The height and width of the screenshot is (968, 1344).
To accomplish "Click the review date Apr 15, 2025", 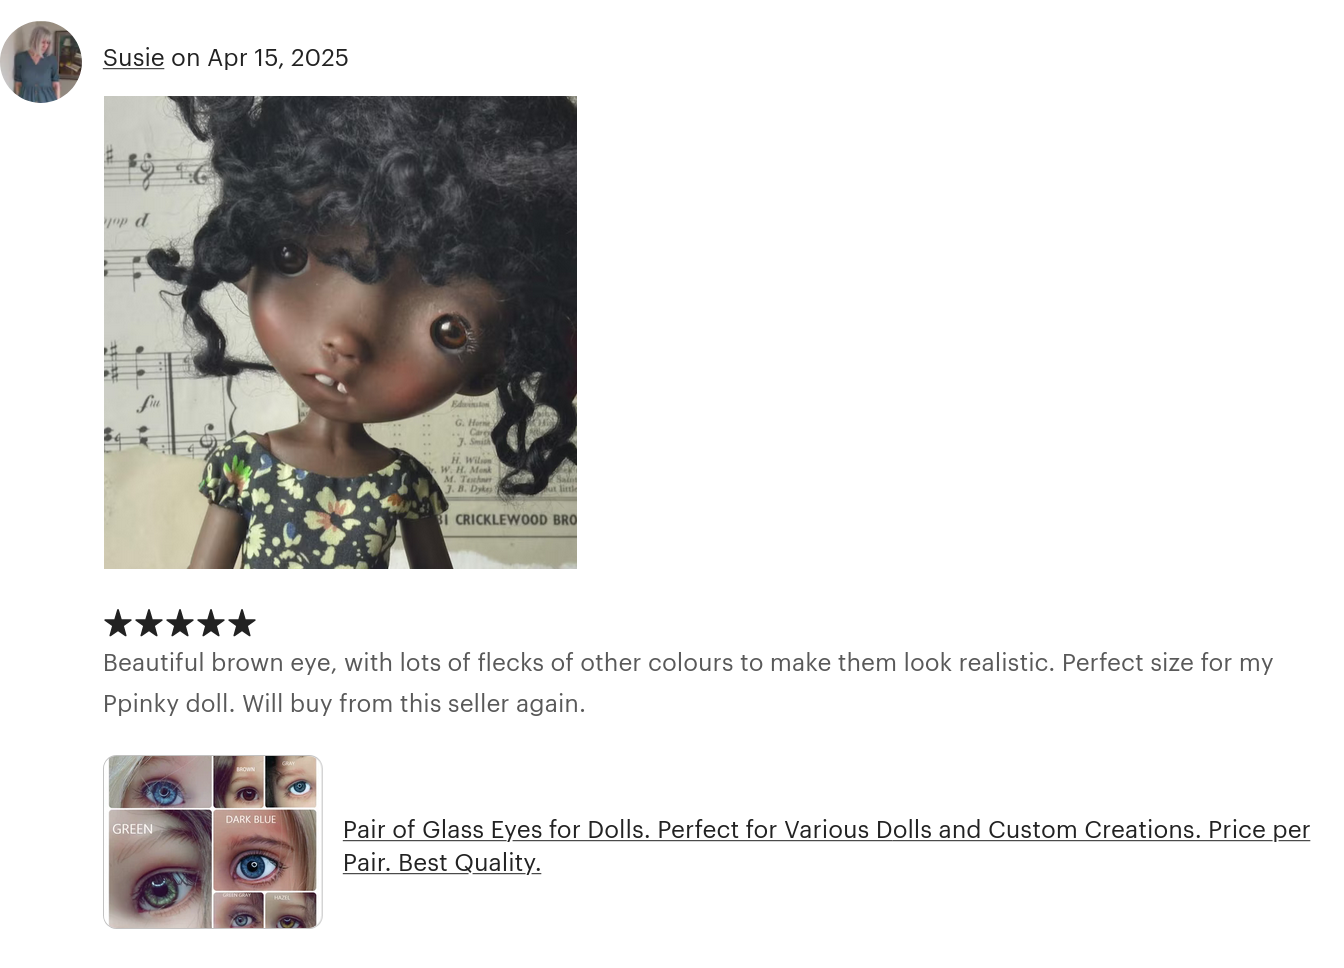I will click(277, 57).
